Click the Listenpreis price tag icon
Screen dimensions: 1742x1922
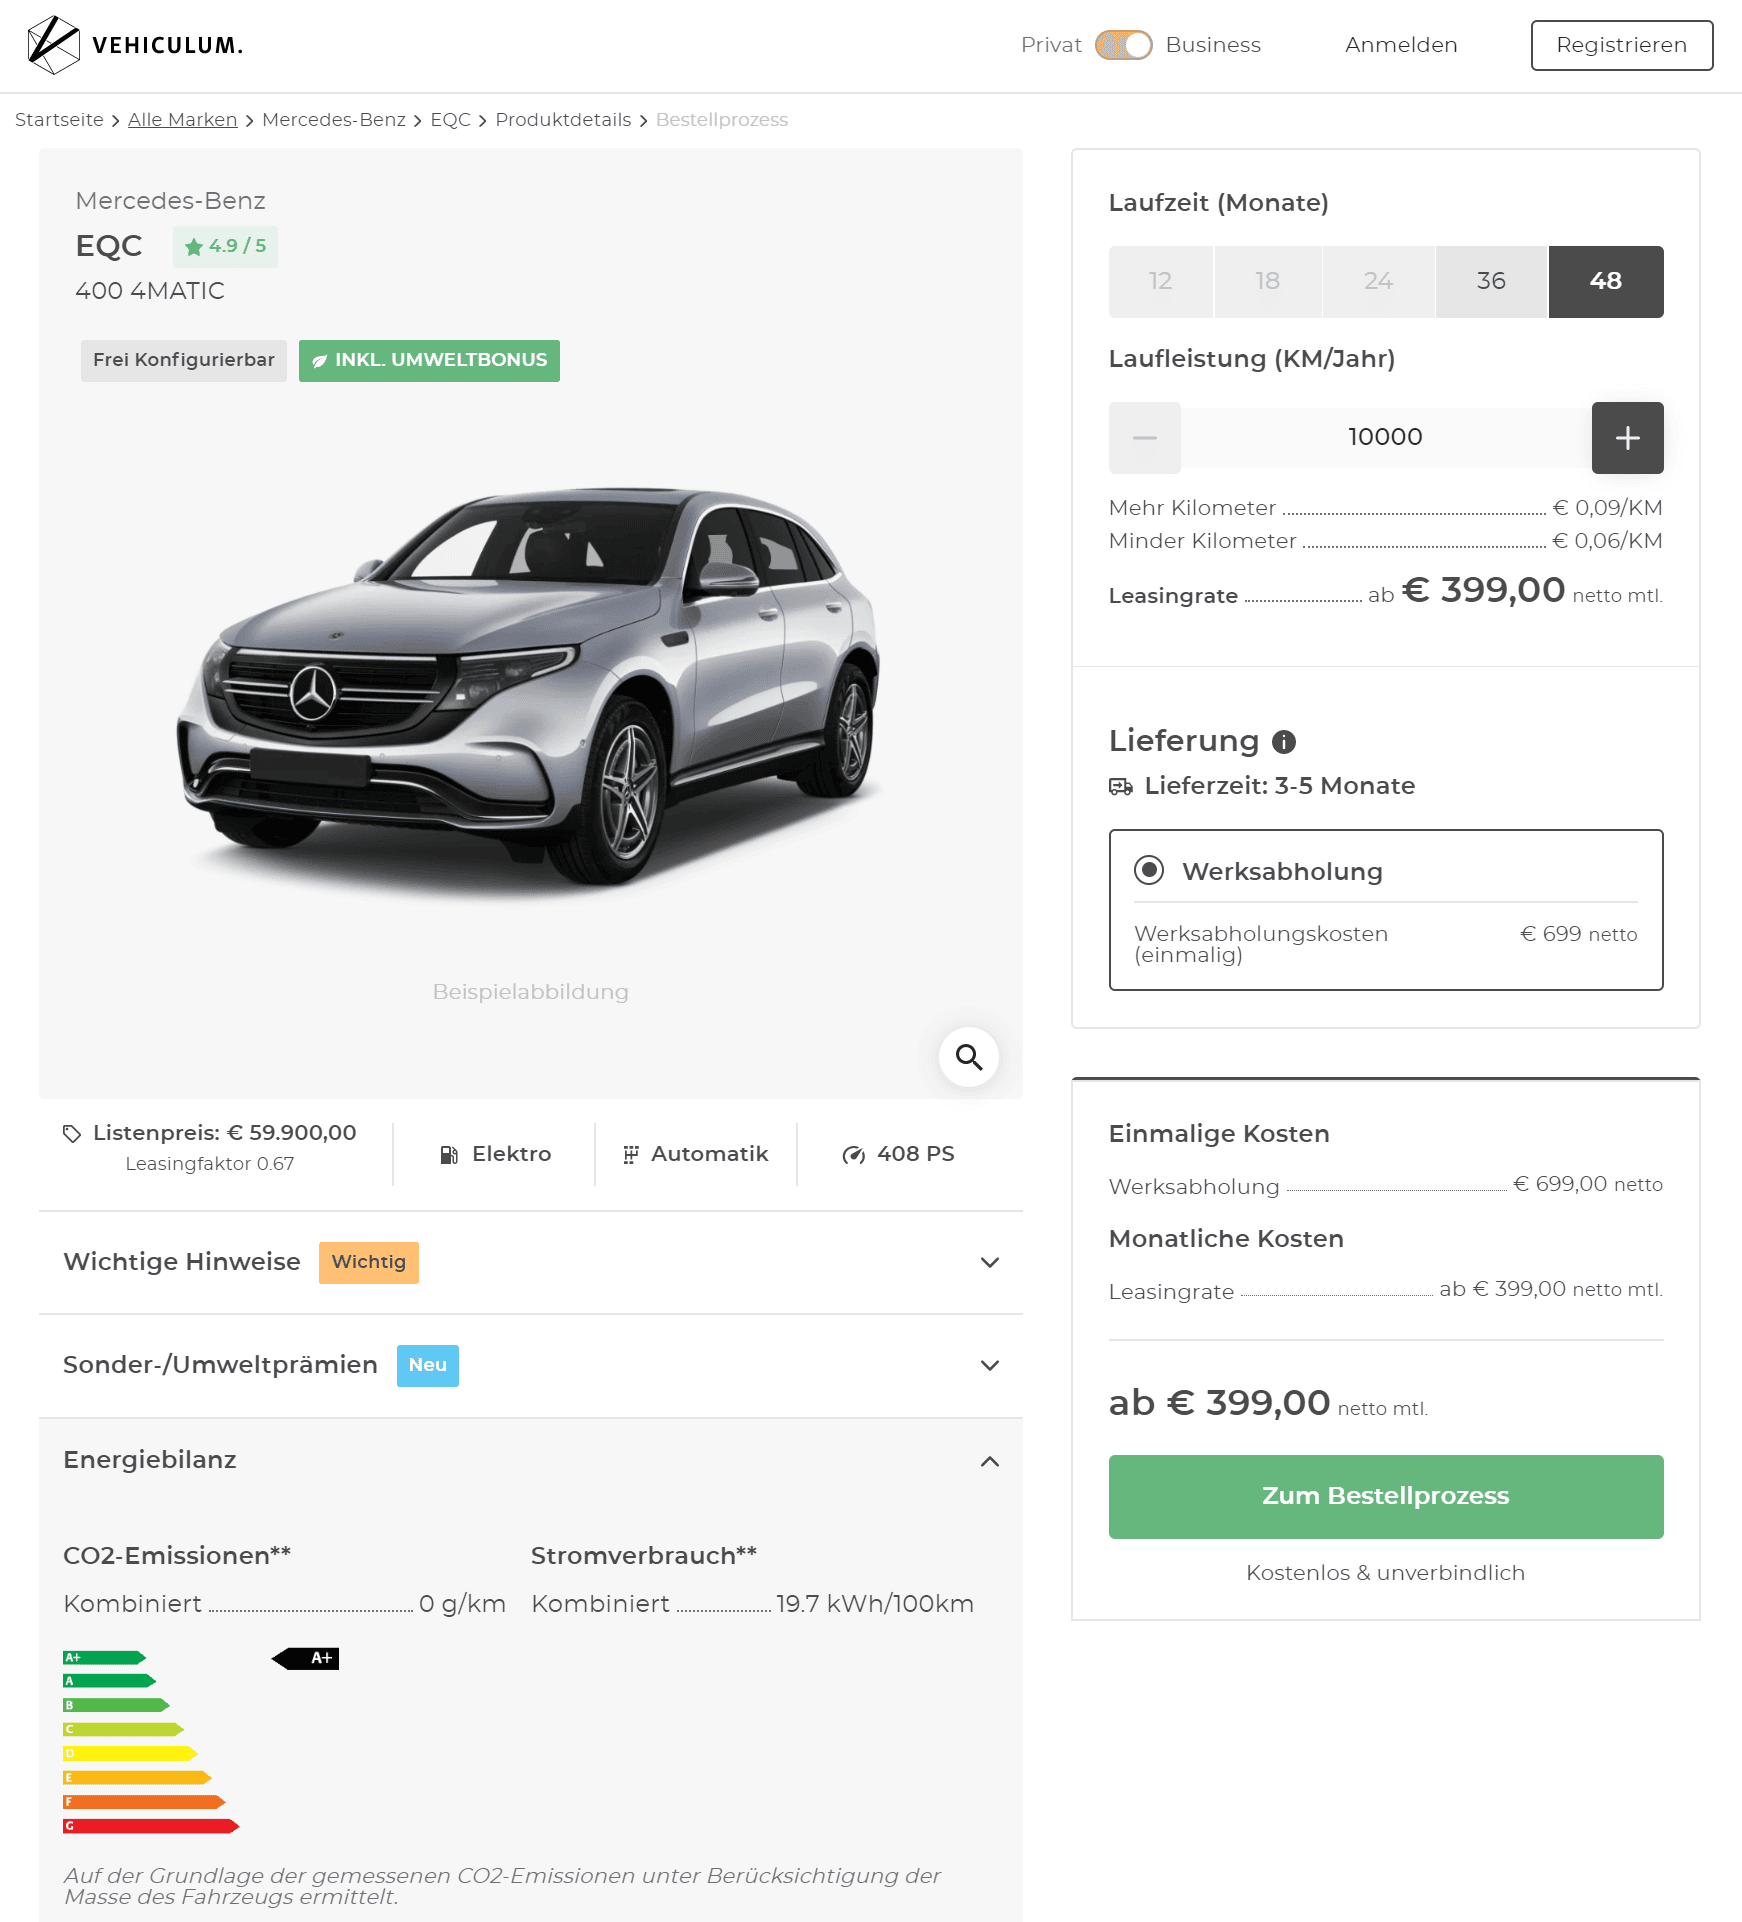72,1133
